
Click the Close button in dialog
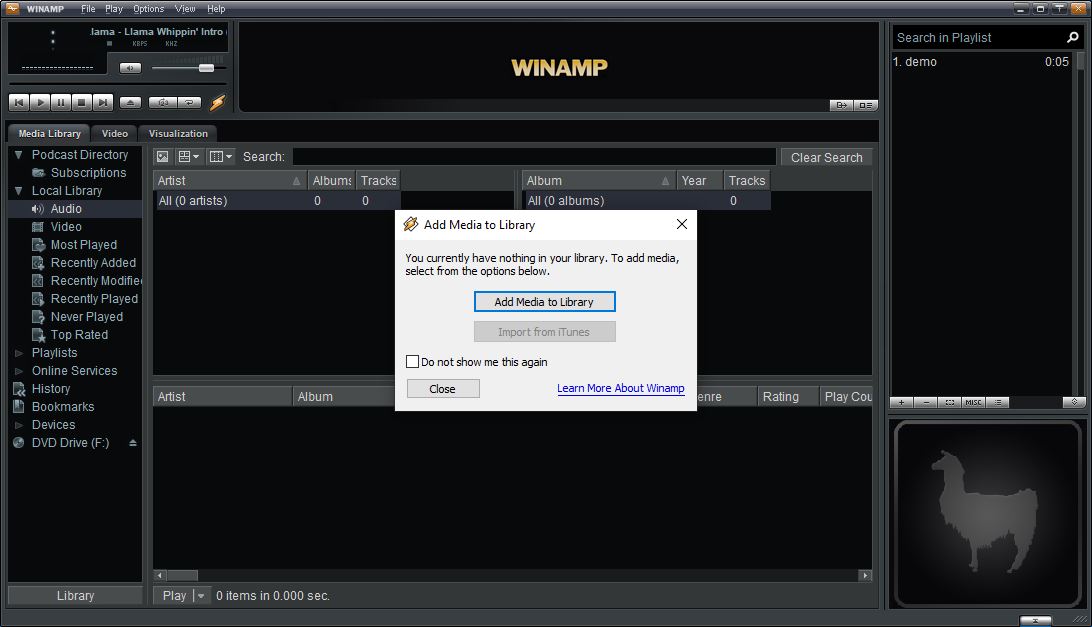(443, 389)
